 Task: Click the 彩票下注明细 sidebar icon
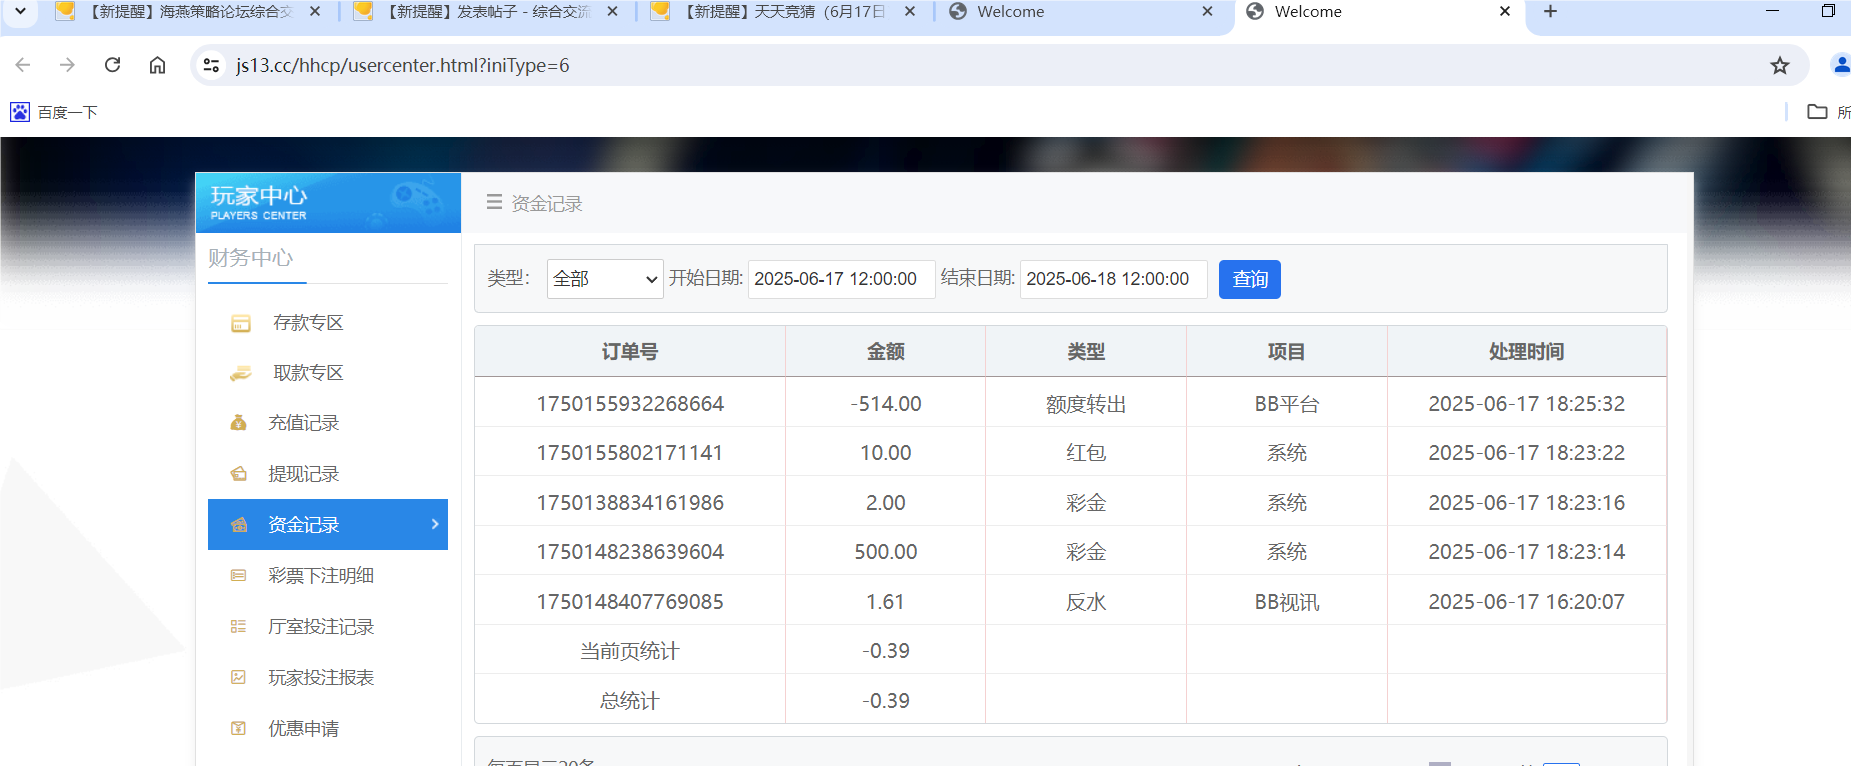[x=238, y=576]
